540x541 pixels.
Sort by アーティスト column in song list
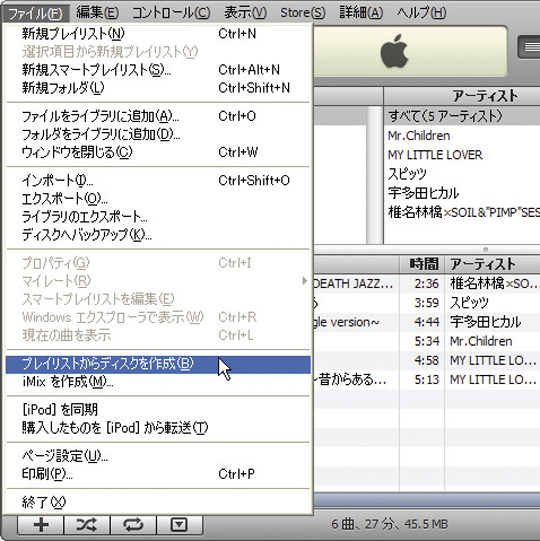click(x=492, y=264)
